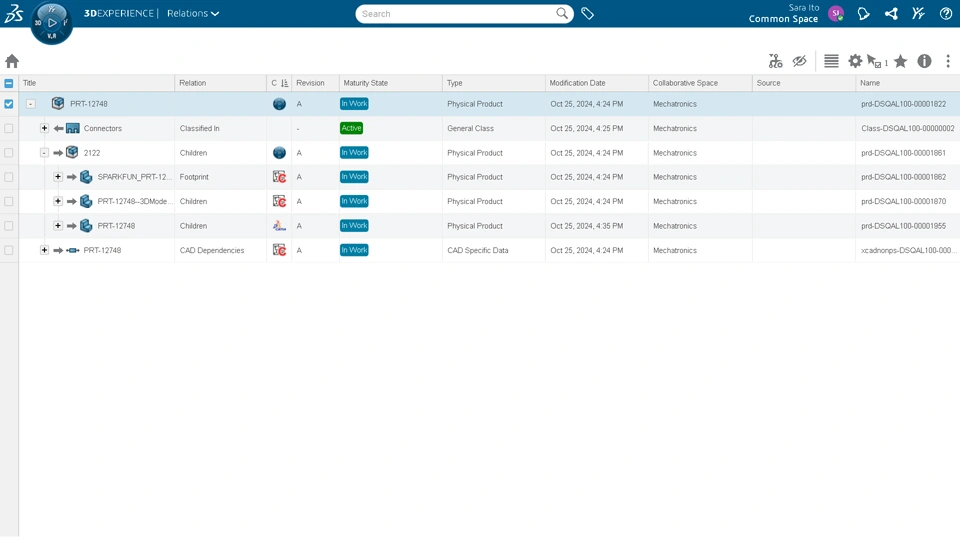Open the notifications icon
This screenshot has height=540, width=960.
coord(863,13)
